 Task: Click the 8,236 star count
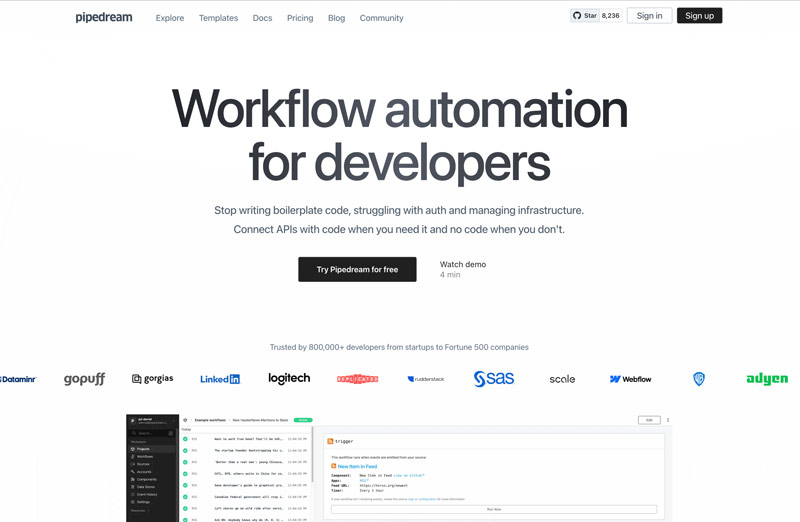[611, 16]
